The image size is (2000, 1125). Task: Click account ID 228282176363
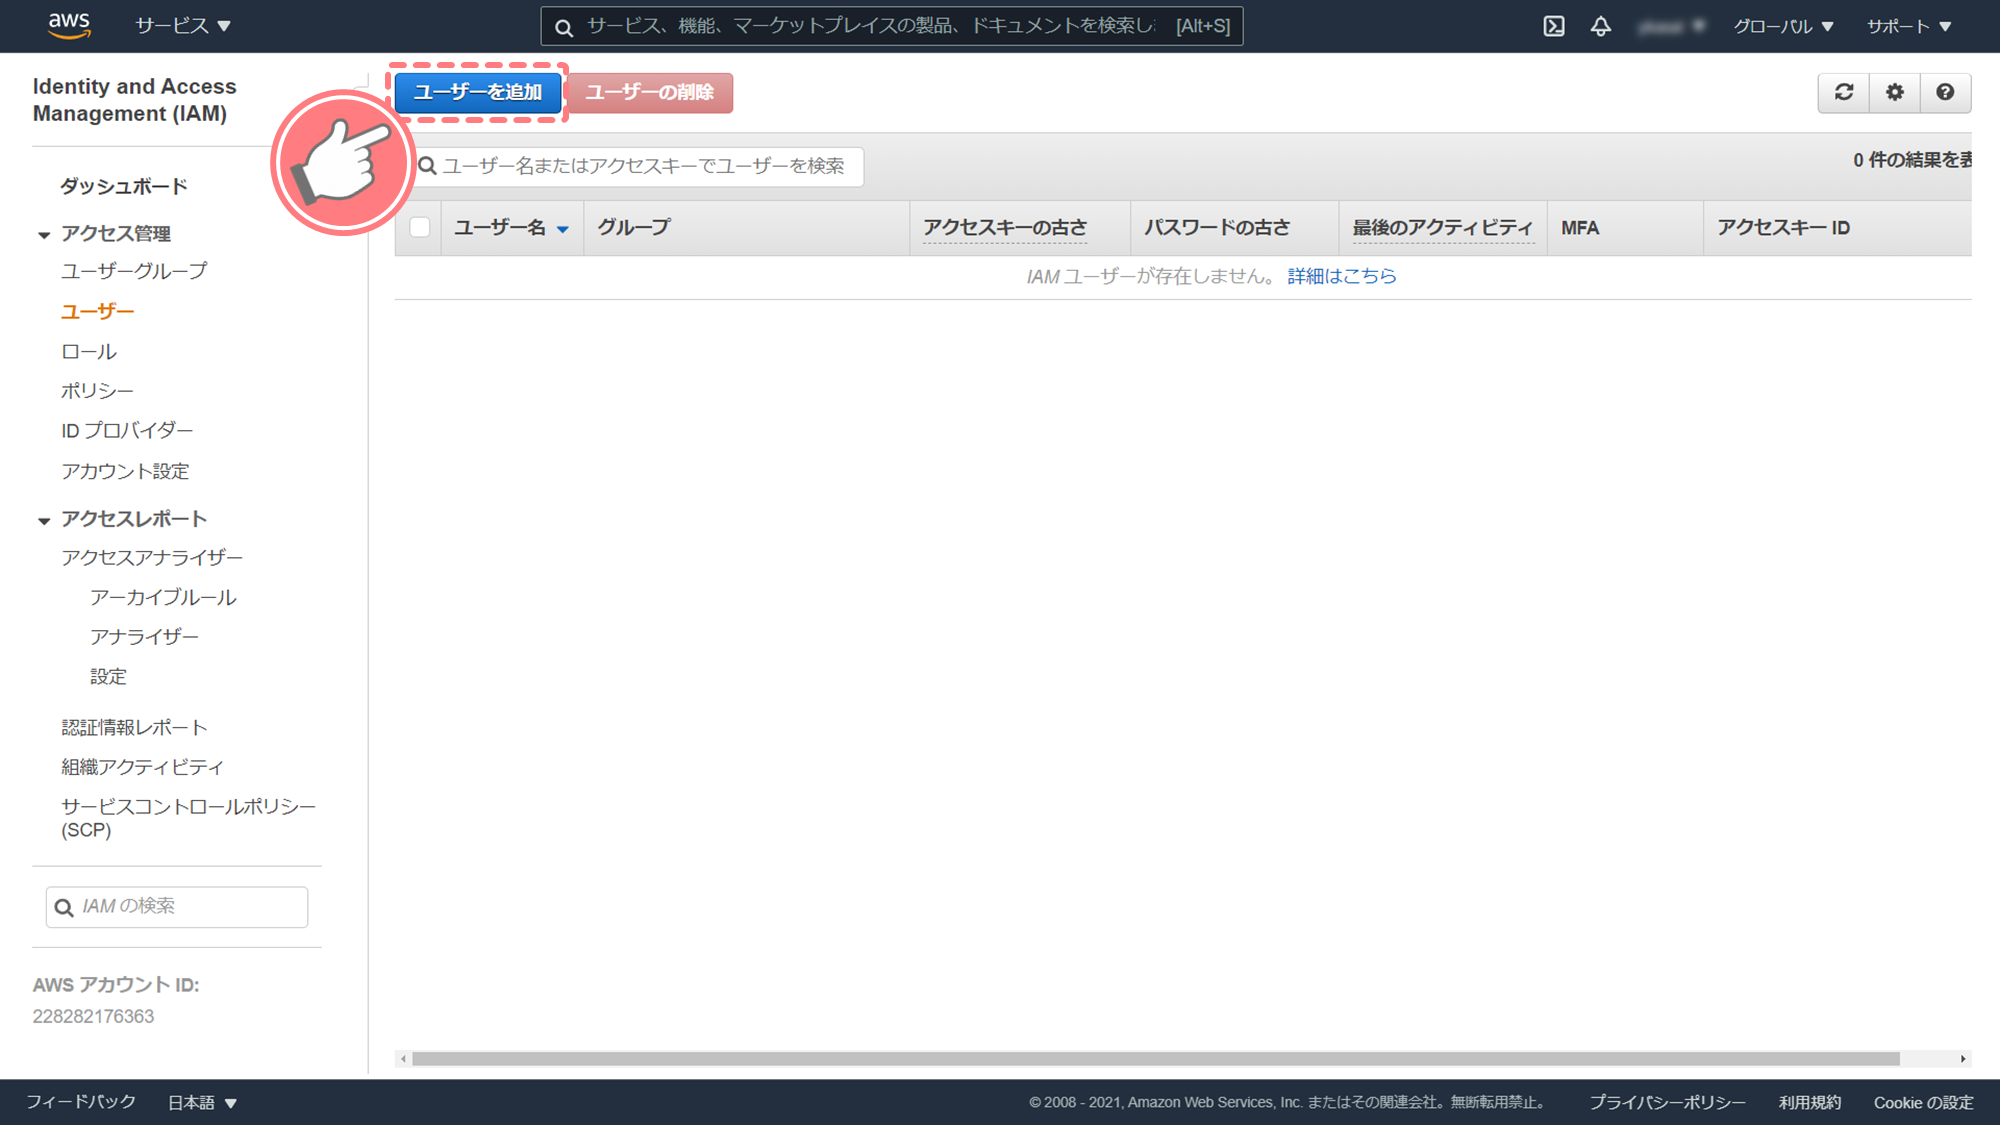tap(93, 1016)
